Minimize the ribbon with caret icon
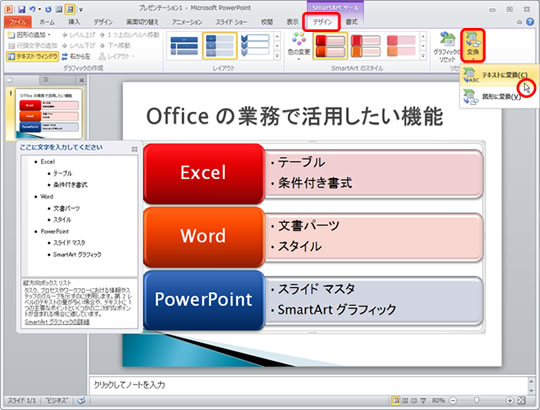Screen dimensions: 540x410 [x=519, y=22]
